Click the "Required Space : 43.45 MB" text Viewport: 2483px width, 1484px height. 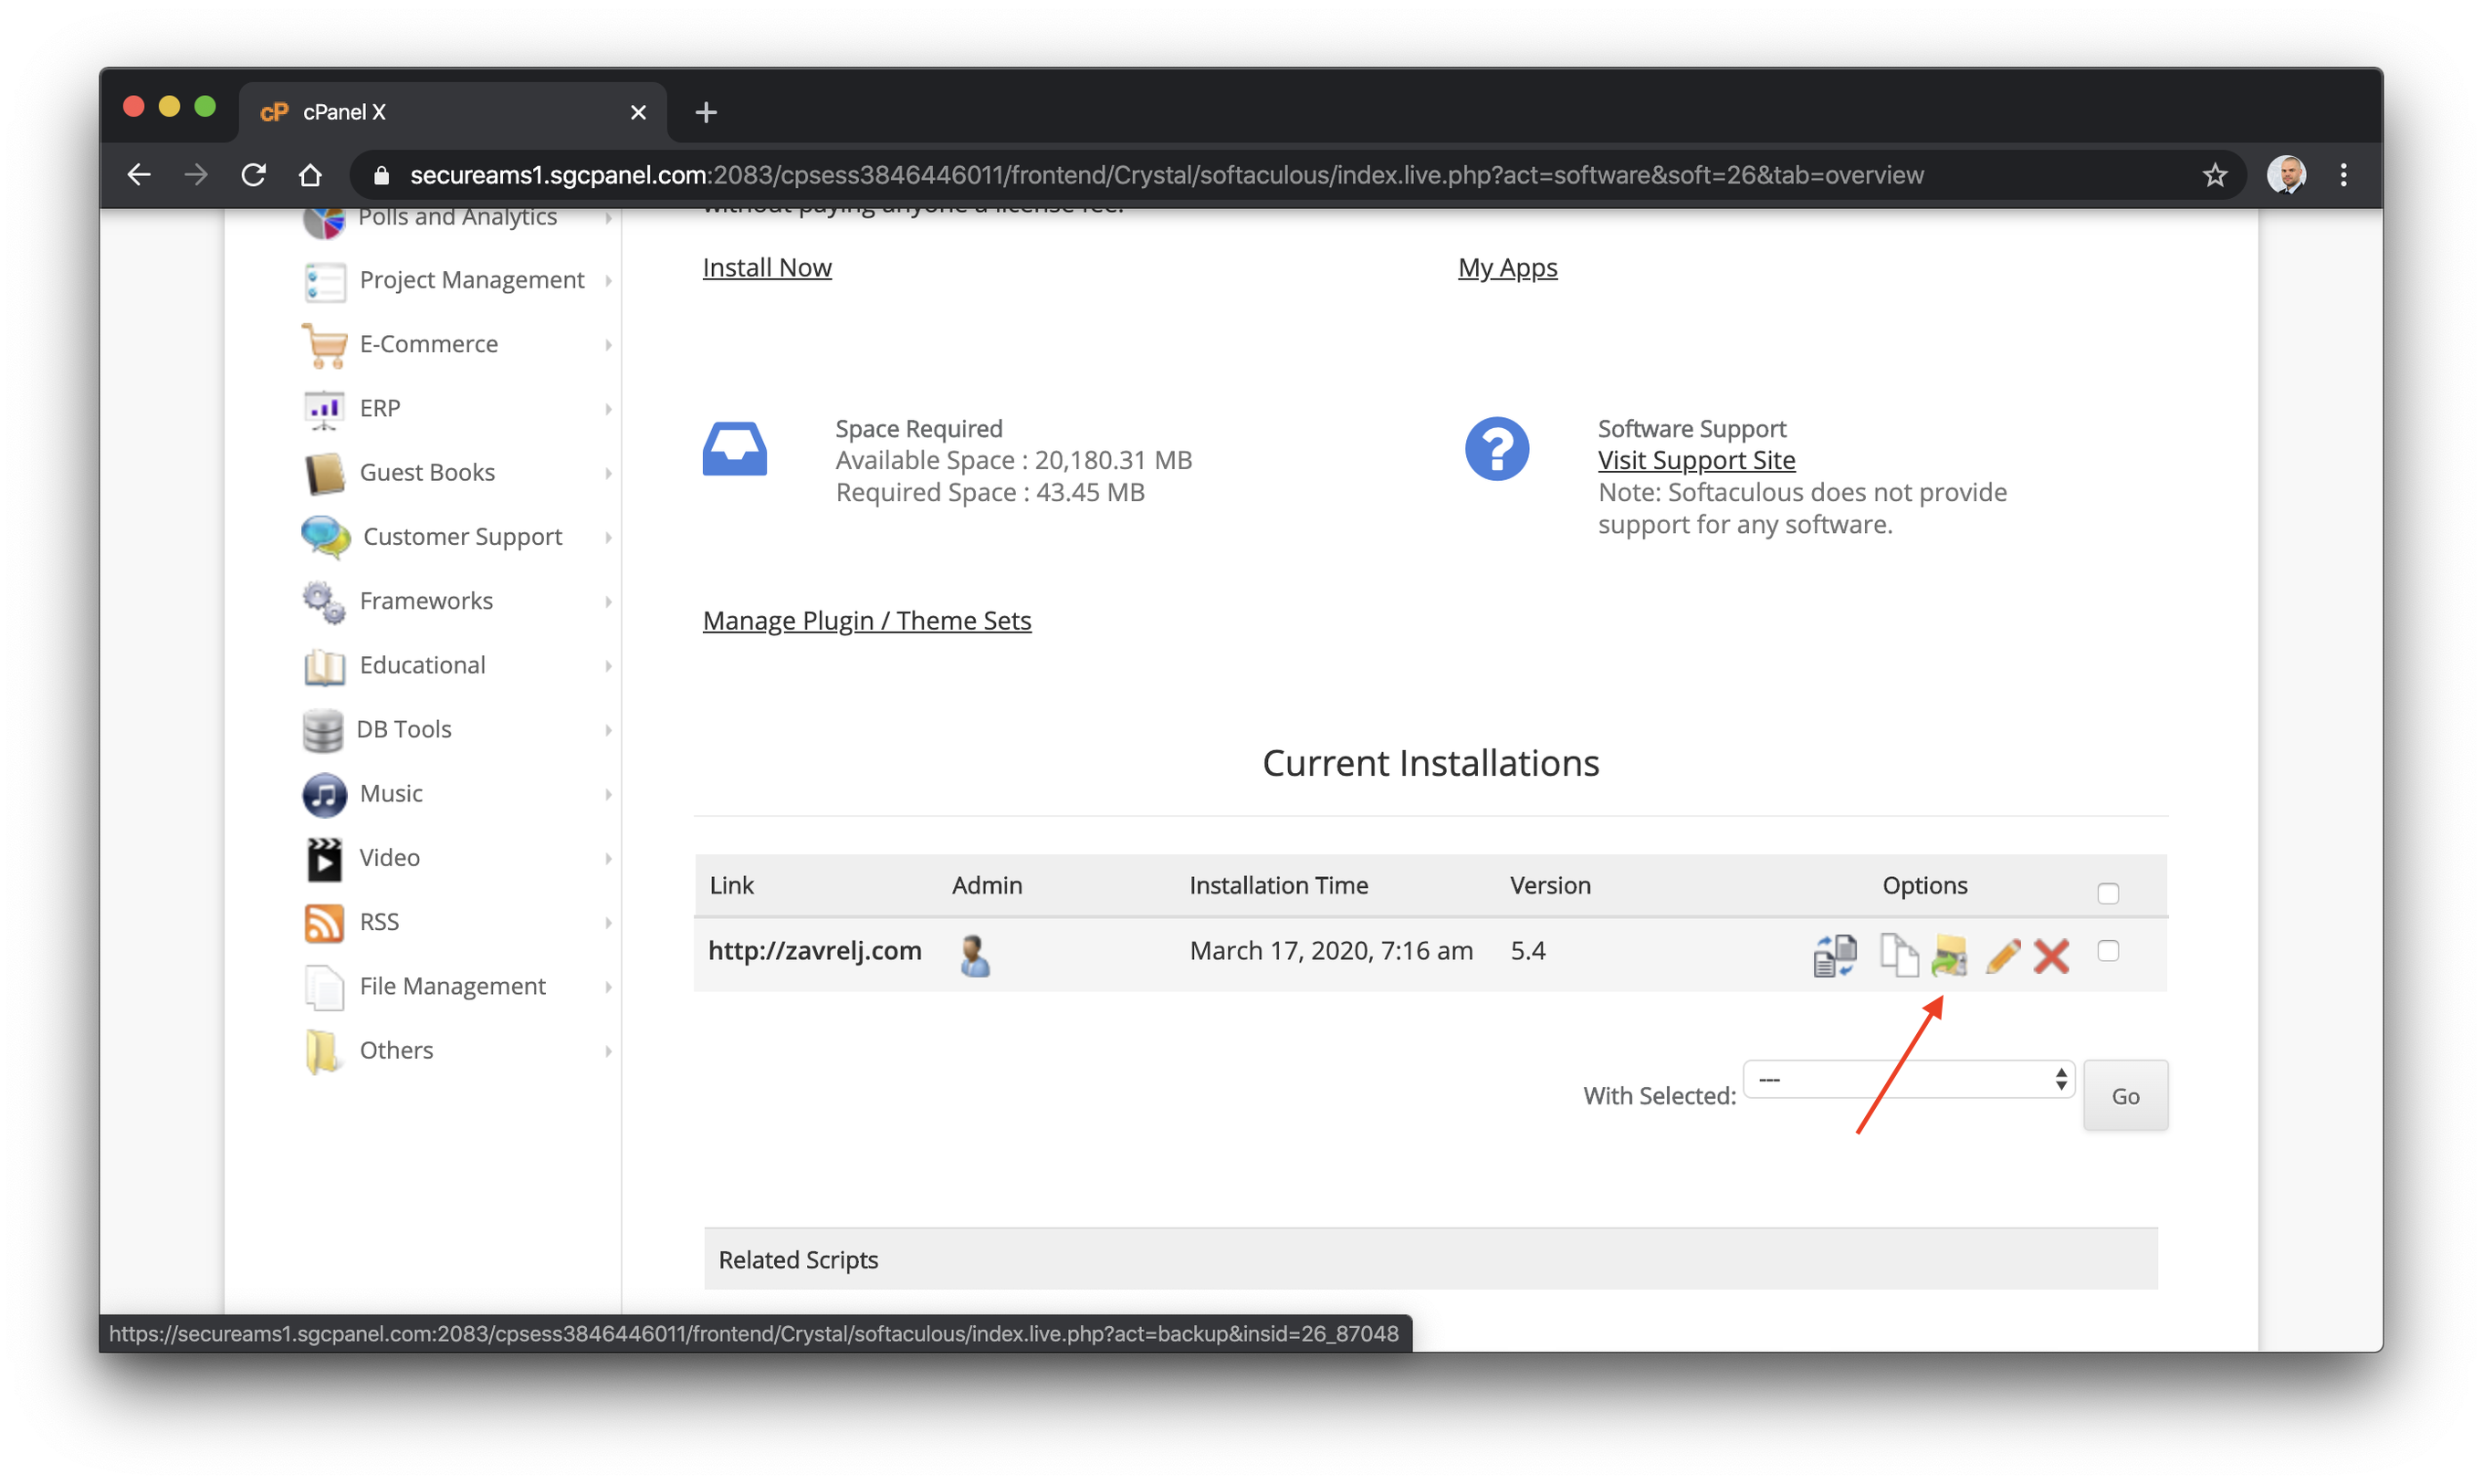tap(990, 492)
